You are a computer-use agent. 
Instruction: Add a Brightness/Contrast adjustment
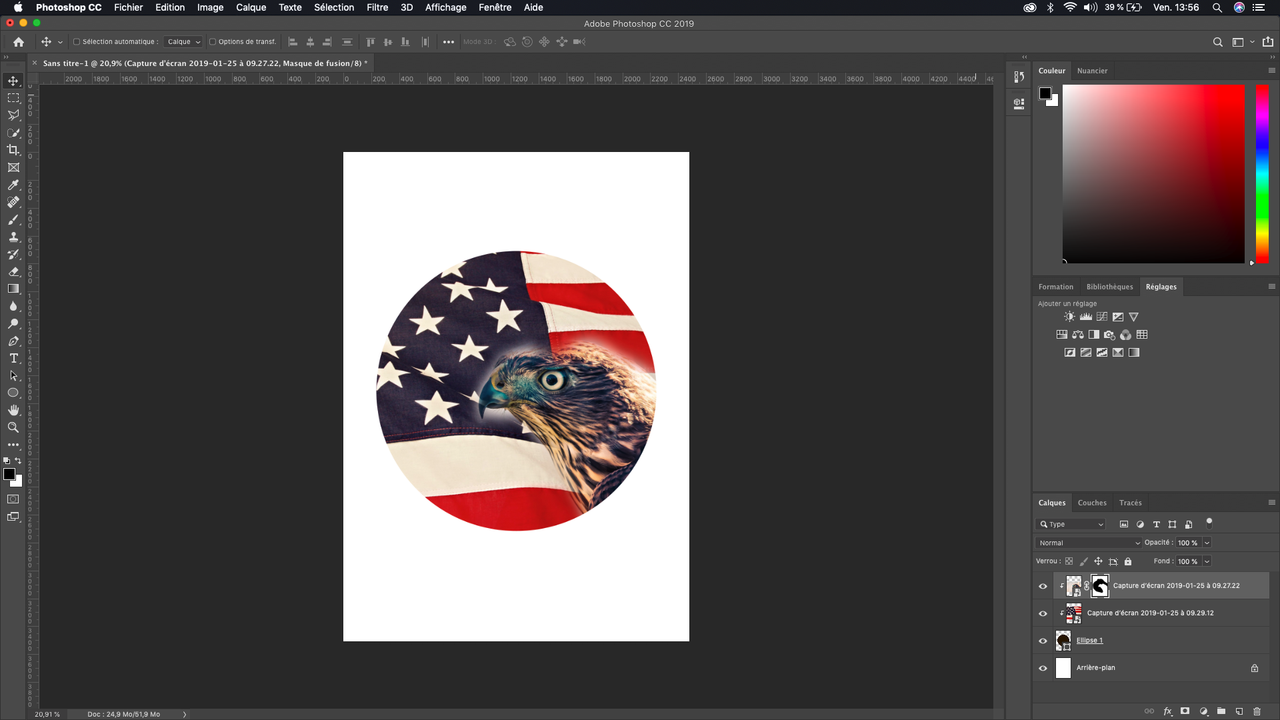coord(1070,317)
